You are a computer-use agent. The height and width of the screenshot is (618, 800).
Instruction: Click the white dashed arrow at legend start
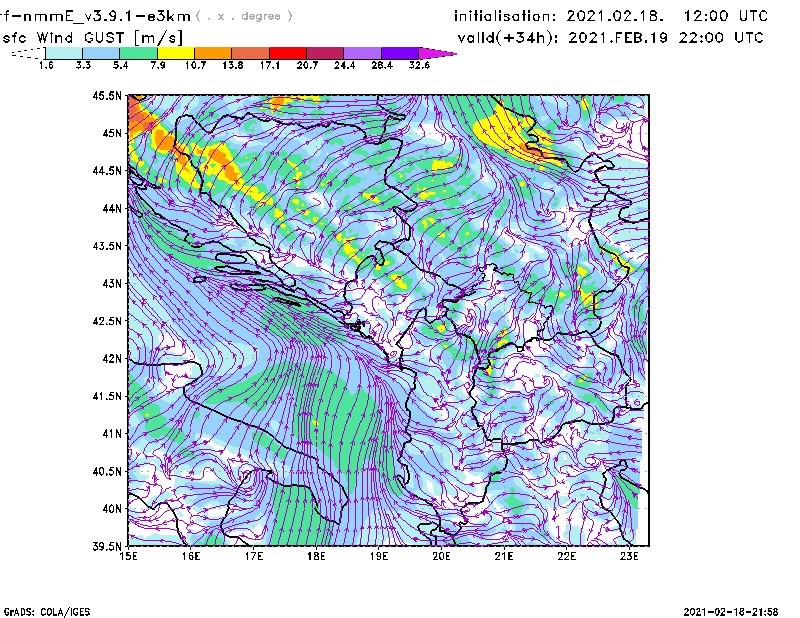click(28, 53)
